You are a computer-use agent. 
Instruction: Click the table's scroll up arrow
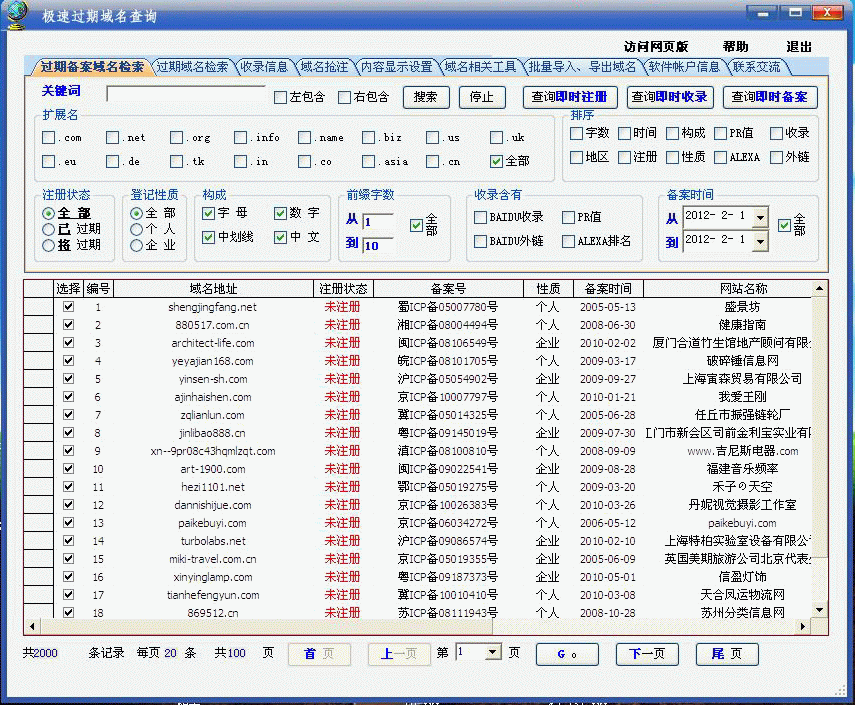pyautogui.click(x=819, y=288)
